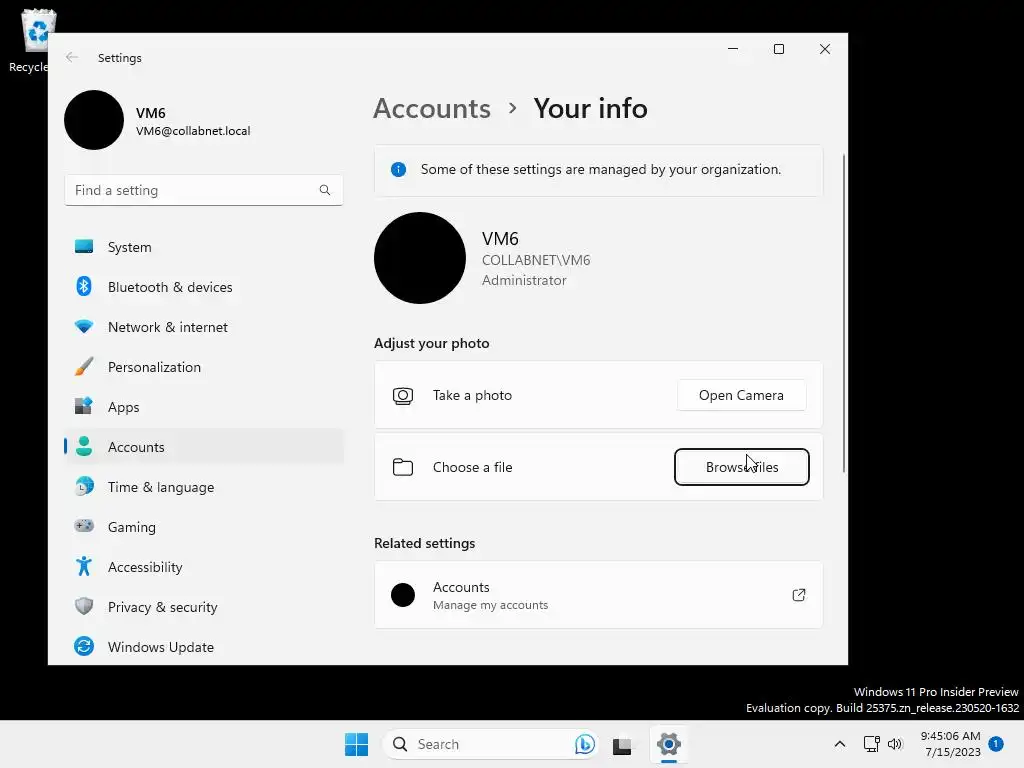Open the notification badge in tray

click(x=996, y=744)
